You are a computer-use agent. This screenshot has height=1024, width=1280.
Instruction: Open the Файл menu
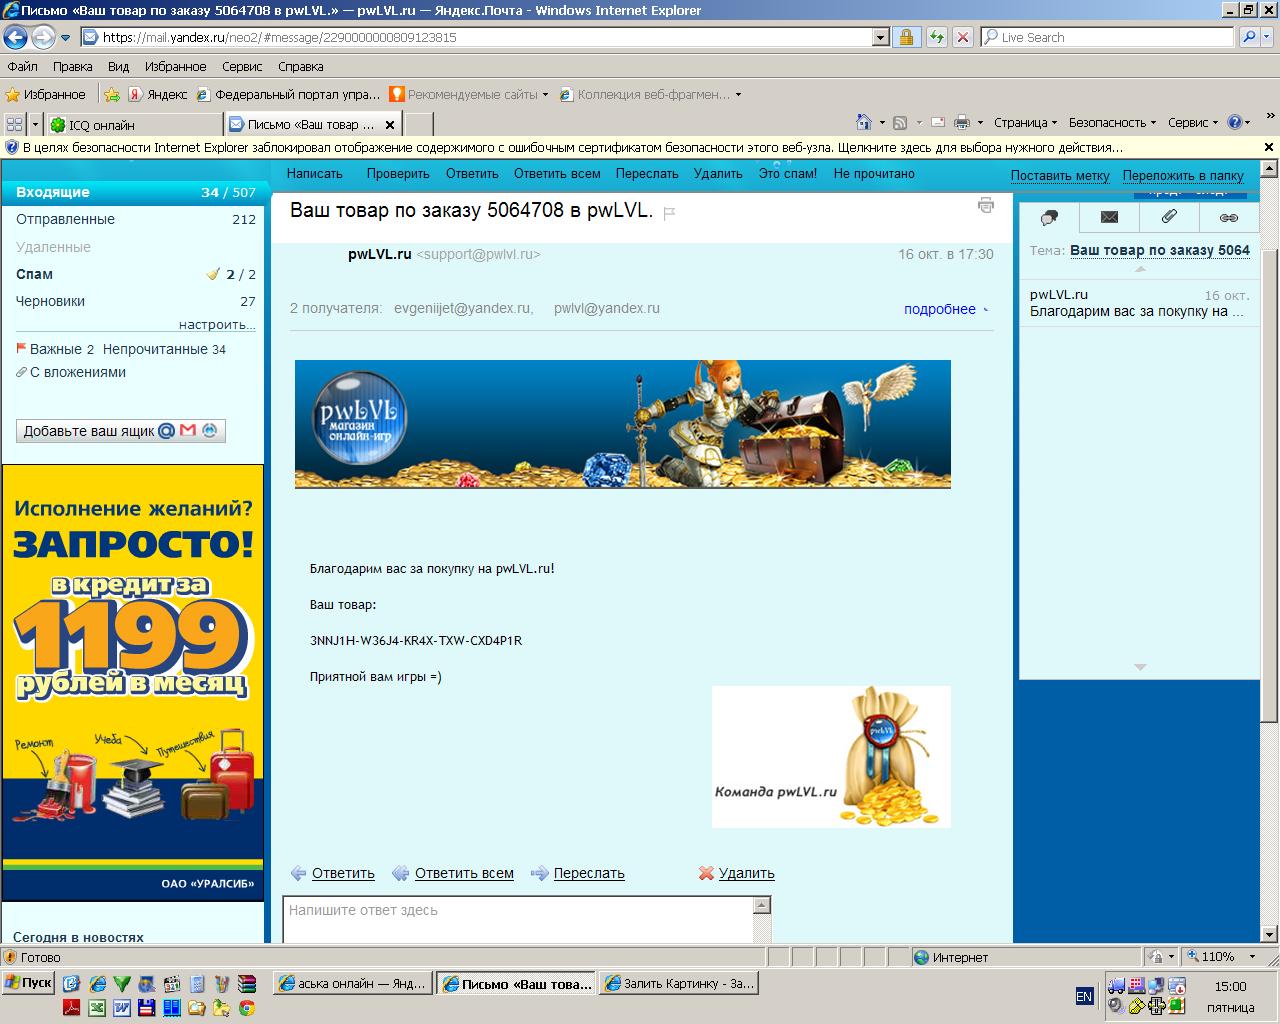point(22,67)
